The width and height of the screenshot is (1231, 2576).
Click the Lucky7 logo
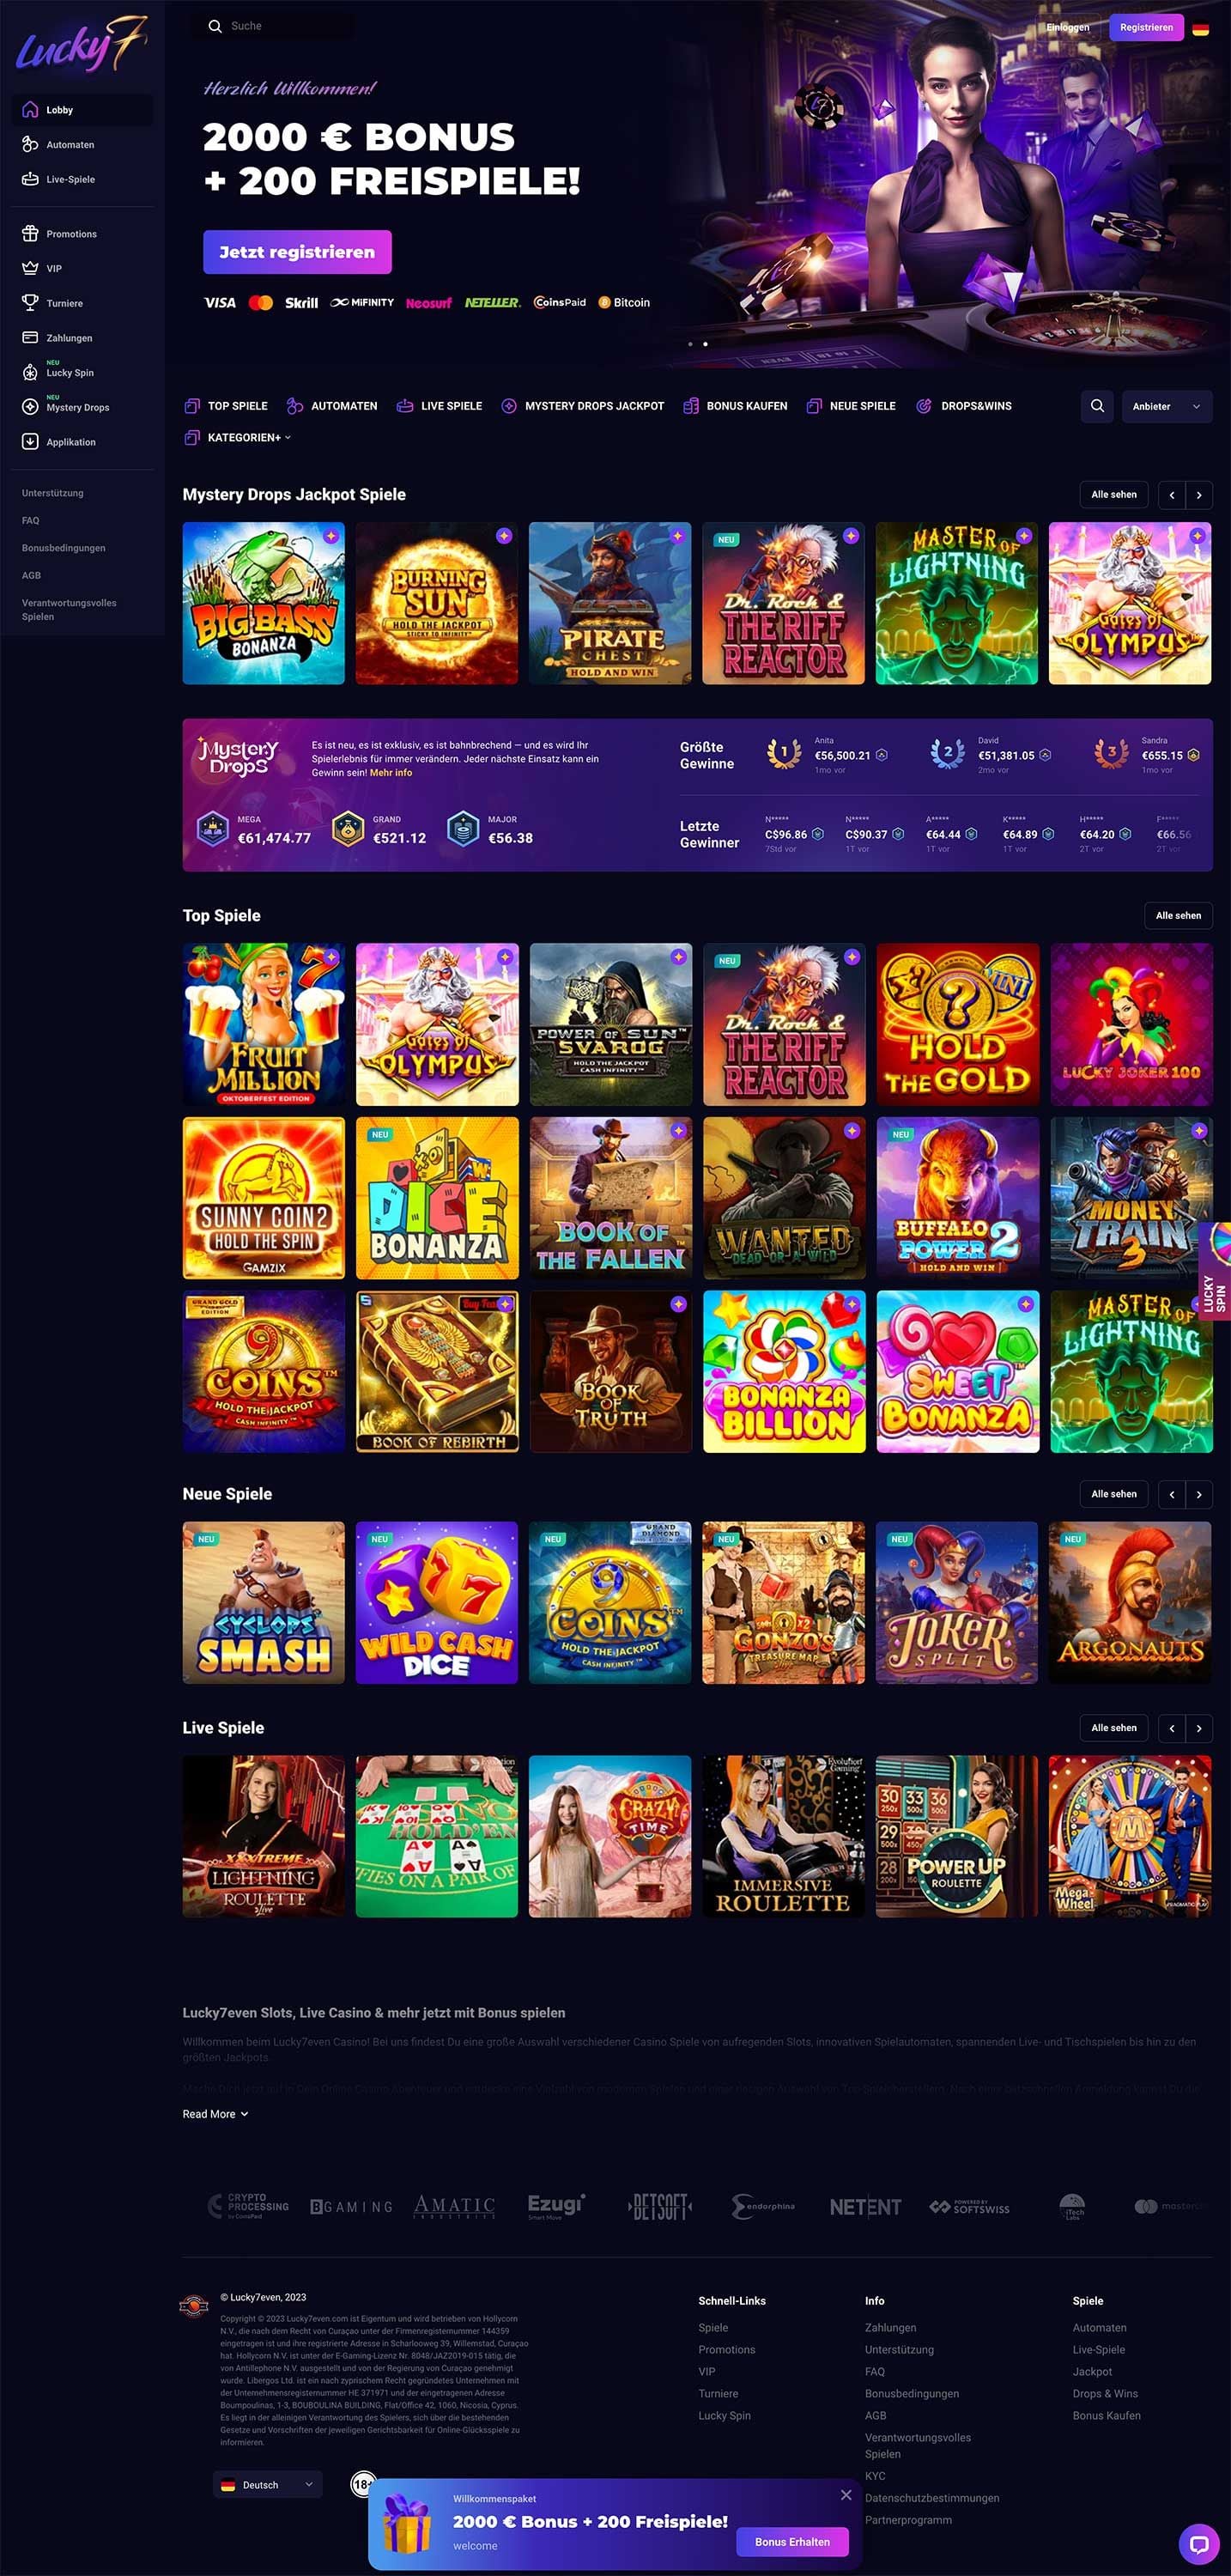click(82, 45)
